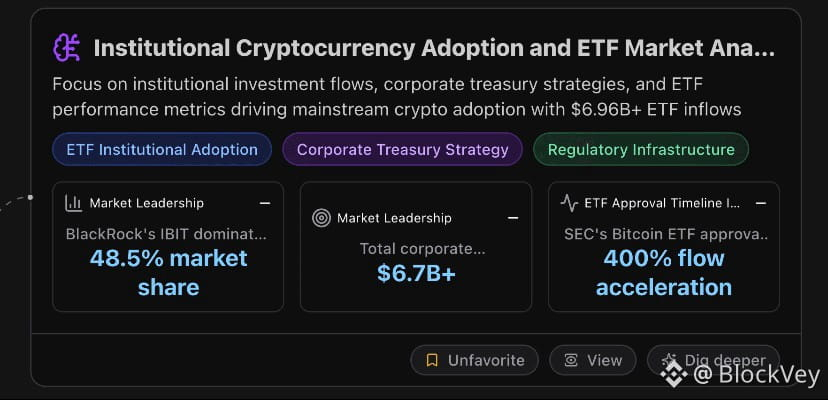Click the pulse icon on ETF Approval card
This screenshot has width=828, height=400.
point(569,203)
